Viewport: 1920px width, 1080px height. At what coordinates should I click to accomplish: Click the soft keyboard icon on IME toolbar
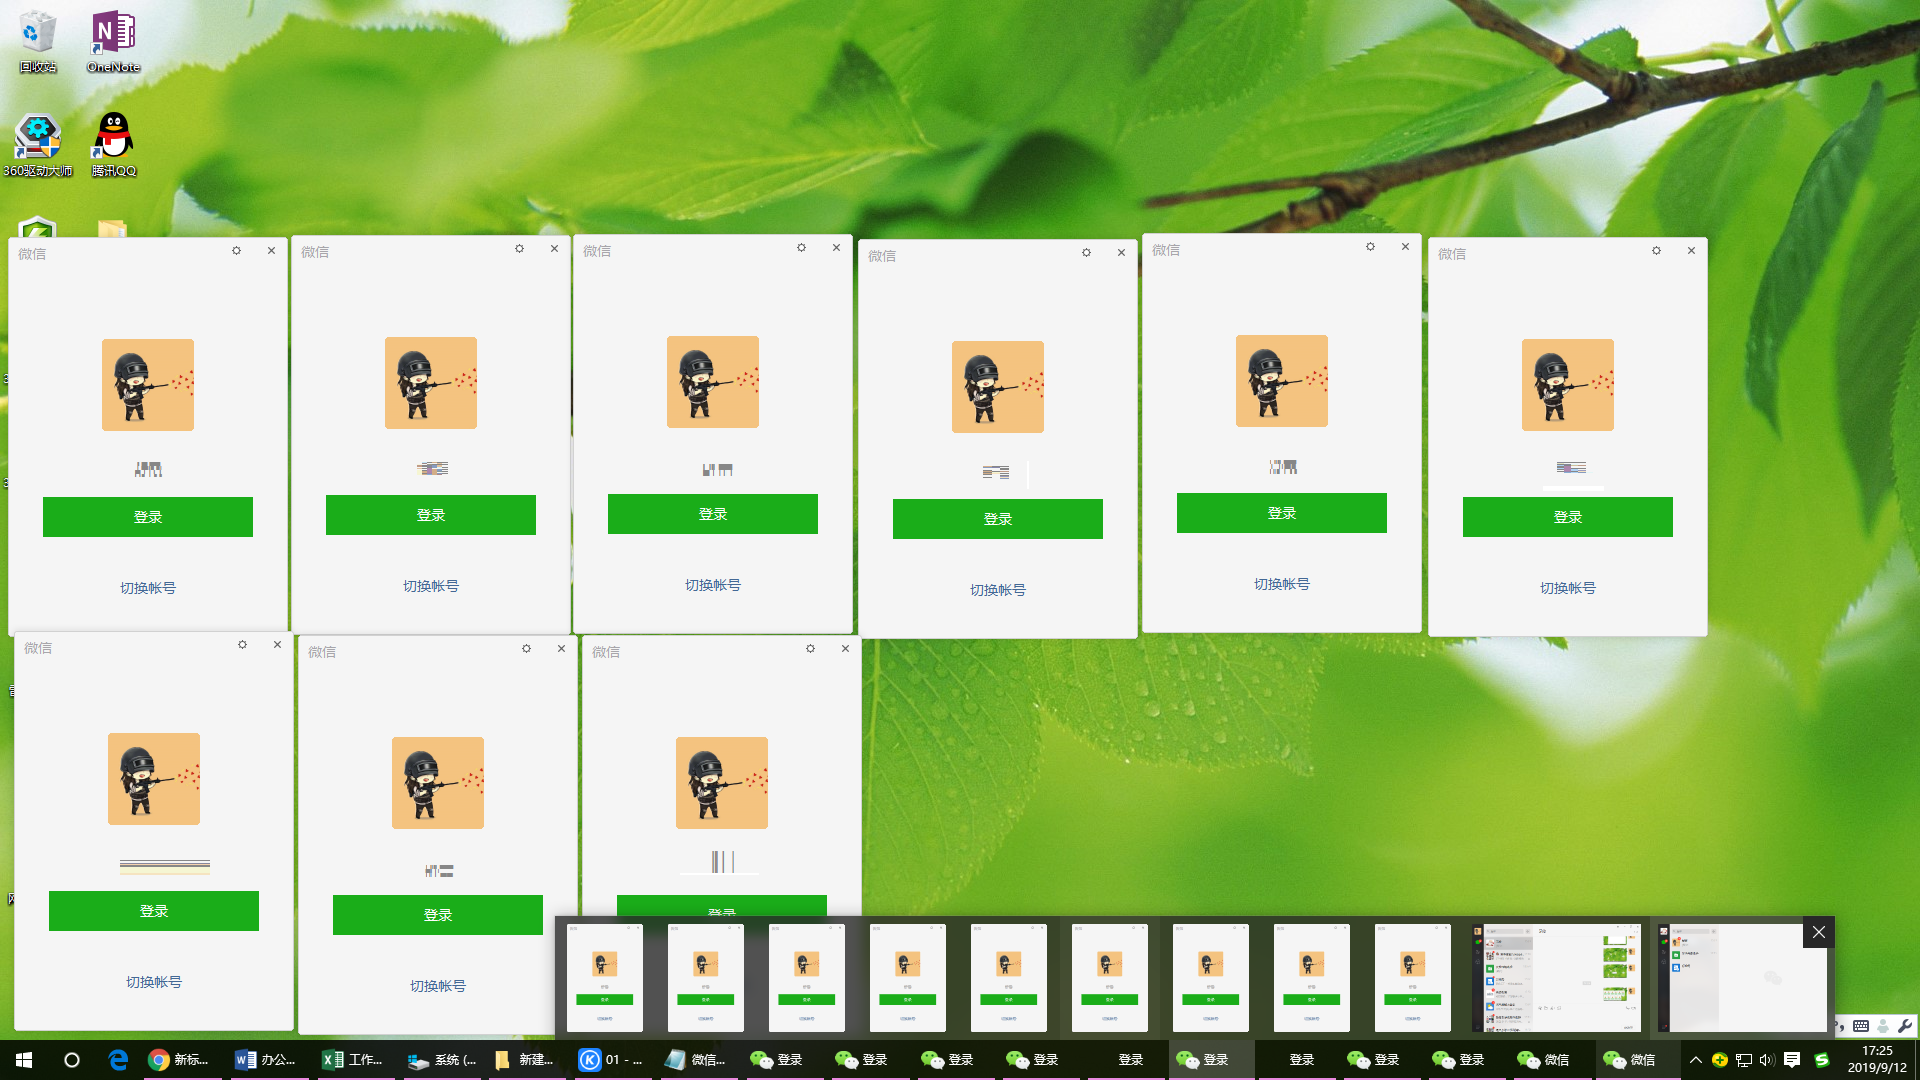1861,1026
